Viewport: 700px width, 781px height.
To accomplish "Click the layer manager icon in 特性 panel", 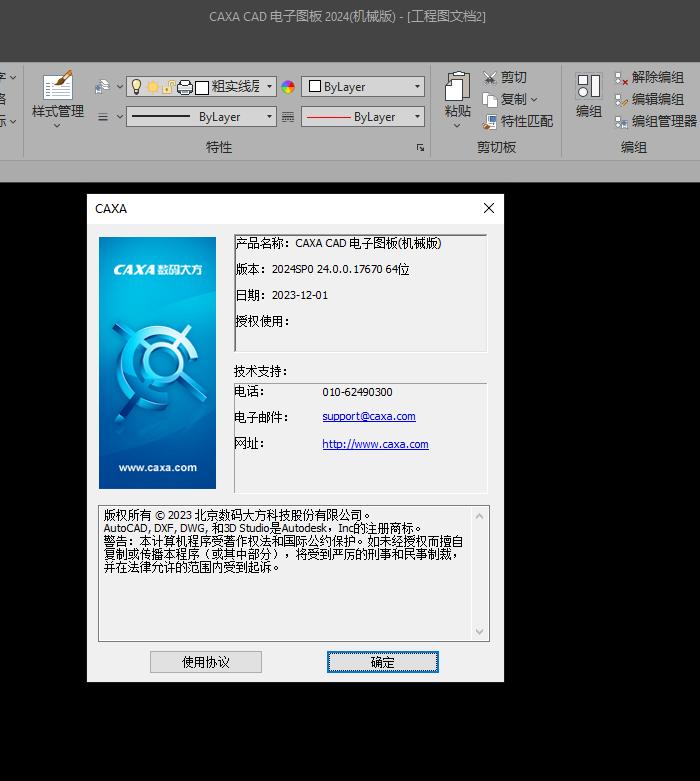I will (102, 87).
